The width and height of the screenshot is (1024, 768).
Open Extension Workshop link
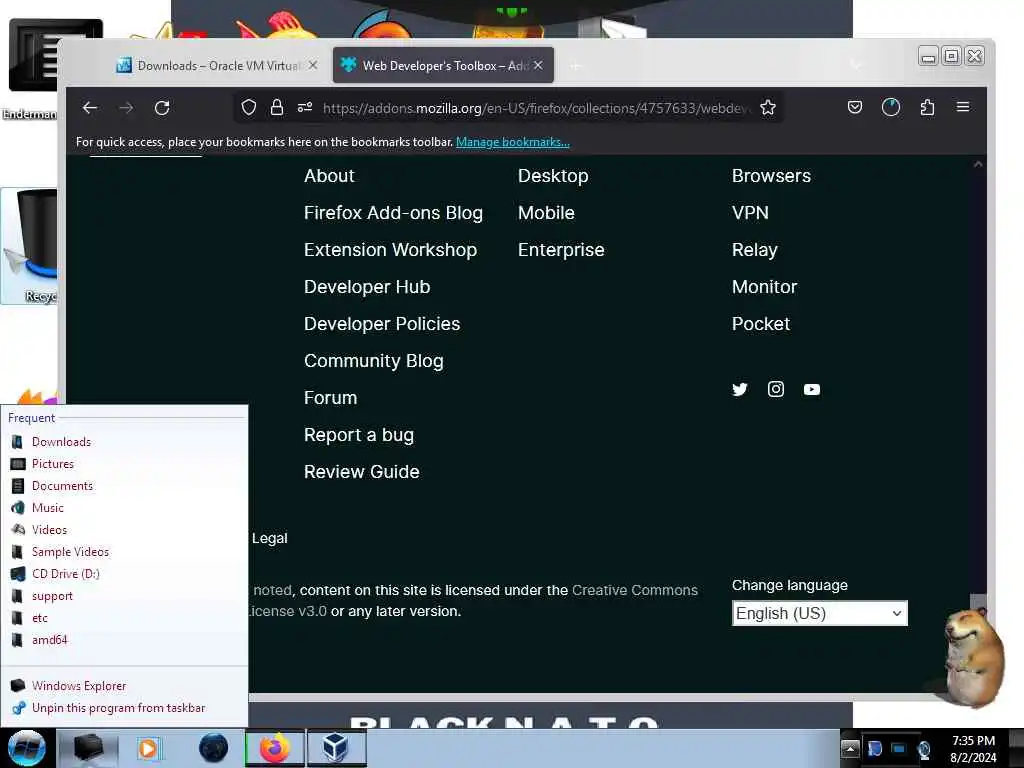[x=391, y=250]
